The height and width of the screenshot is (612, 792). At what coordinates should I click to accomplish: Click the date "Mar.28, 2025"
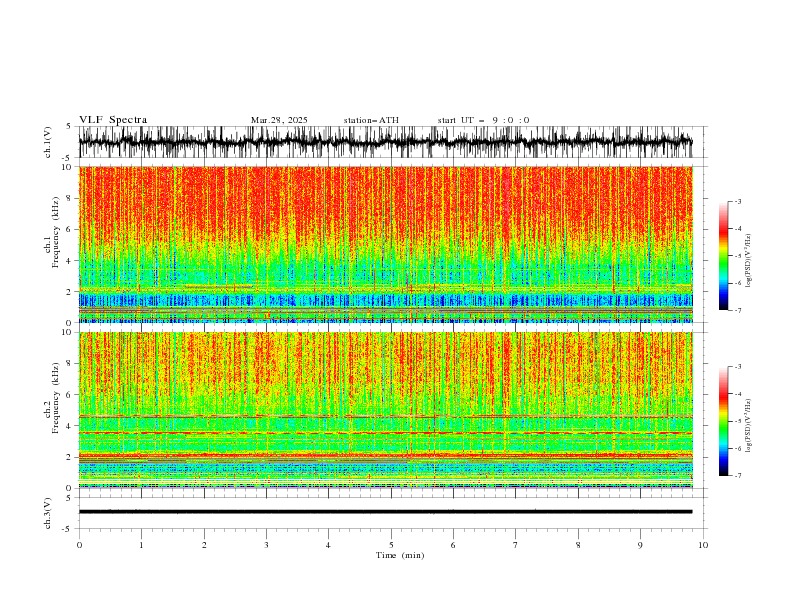point(279,120)
